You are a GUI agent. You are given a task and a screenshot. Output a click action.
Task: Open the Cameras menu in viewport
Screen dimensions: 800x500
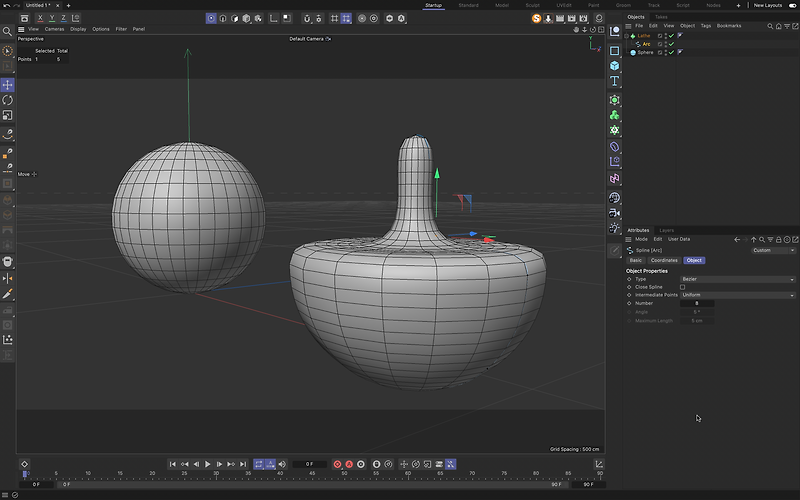54,29
